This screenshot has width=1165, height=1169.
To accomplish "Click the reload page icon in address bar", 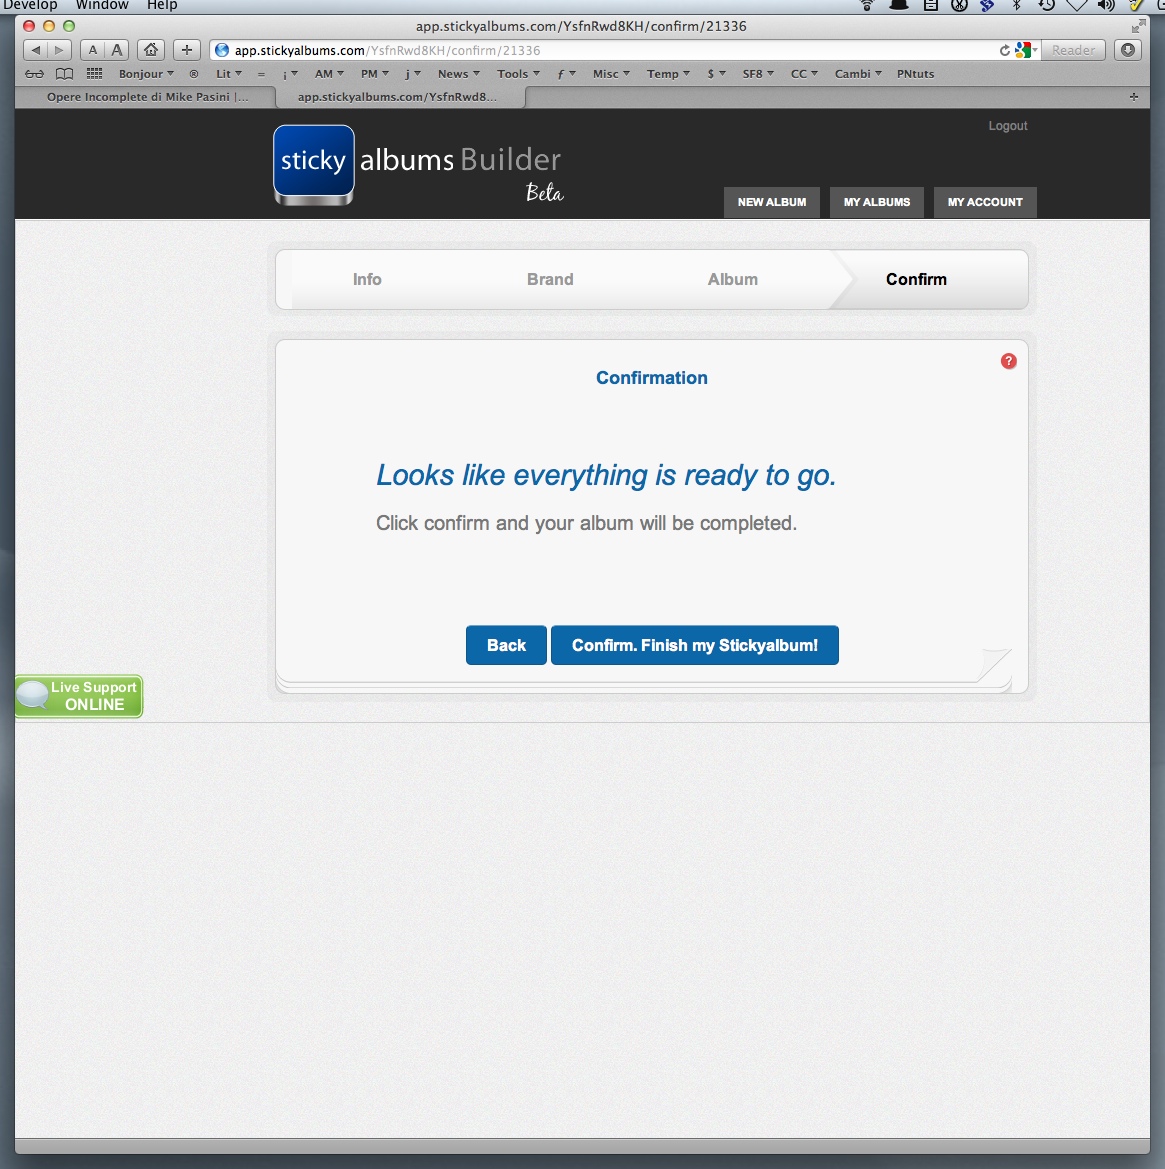I will pyautogui.click(x=1004, y=50).
